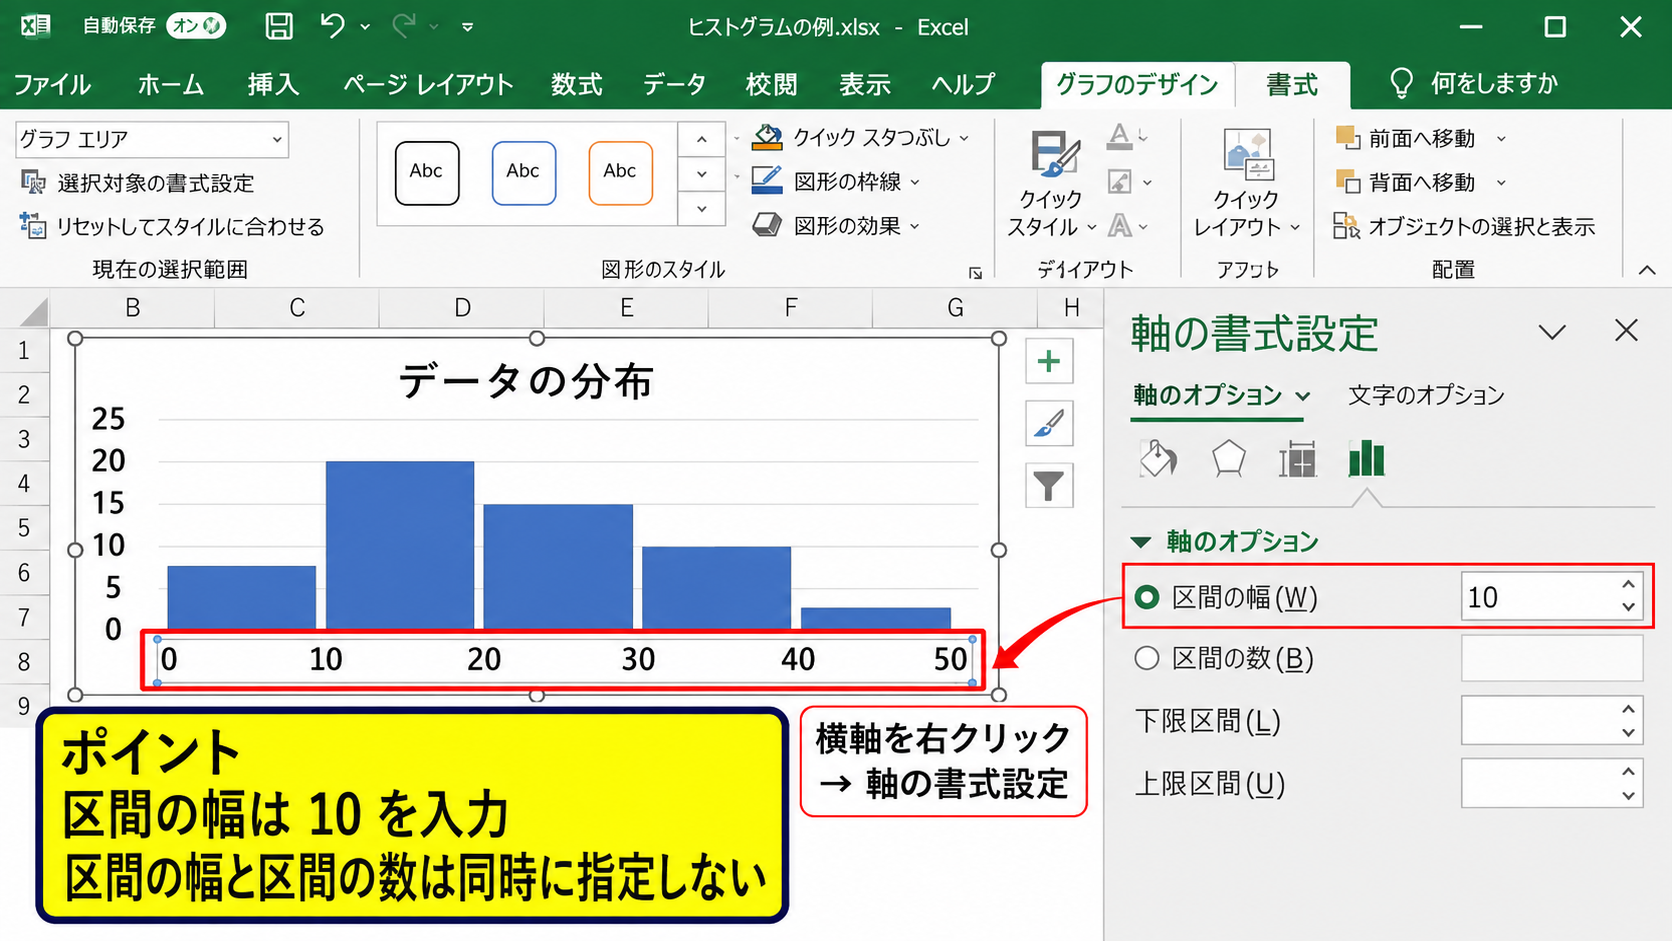Screen dimensions: 1672x941
Task: Select the 区間の幅(W) radio button
Action: click(1147, 597)
